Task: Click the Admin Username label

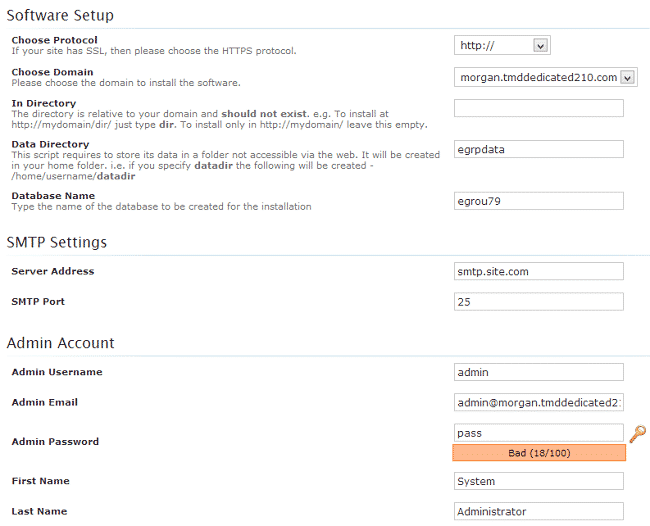Action: 57,372
